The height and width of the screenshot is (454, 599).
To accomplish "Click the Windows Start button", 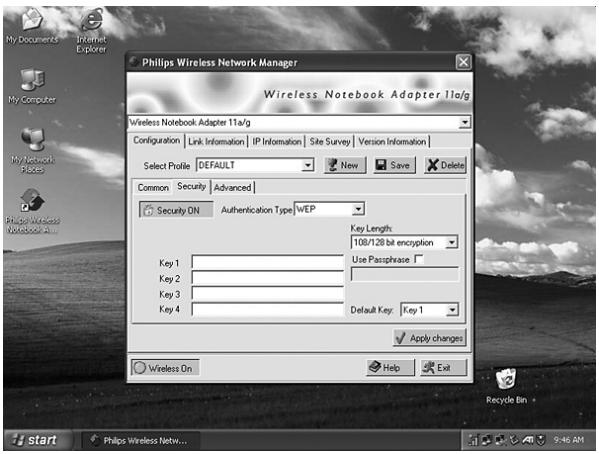I will tap(38, 440).
